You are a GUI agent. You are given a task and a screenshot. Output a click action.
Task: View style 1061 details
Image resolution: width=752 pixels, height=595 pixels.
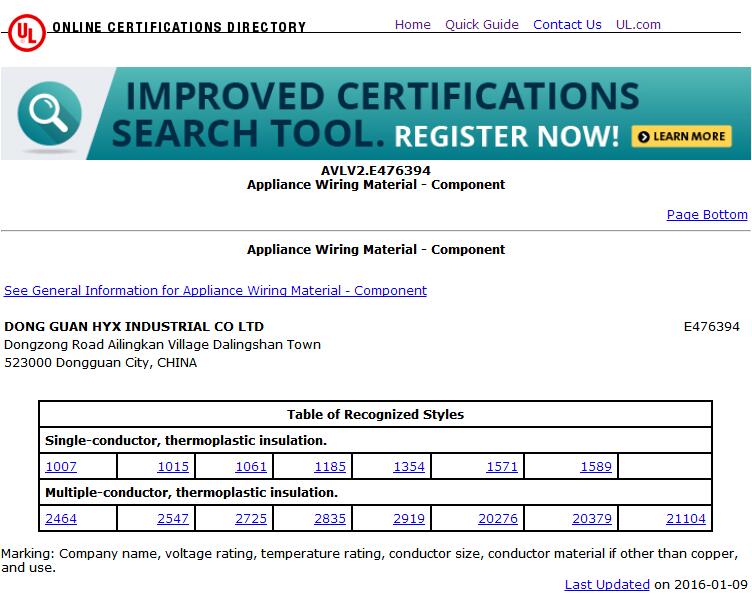tap(251, 467)
